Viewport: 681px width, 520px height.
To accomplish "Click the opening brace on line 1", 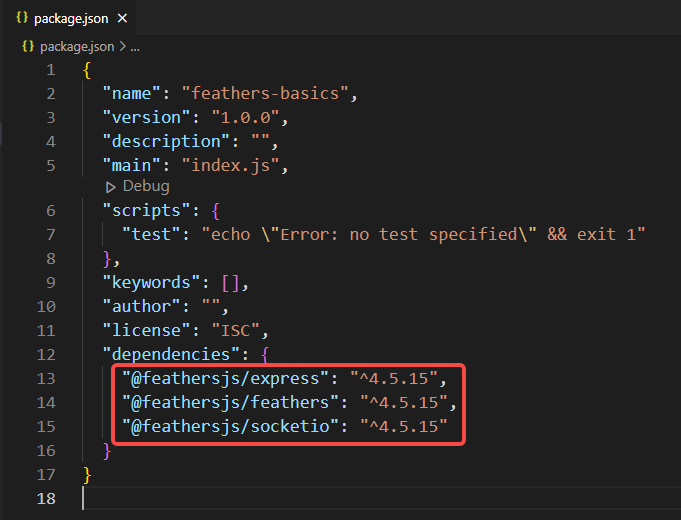I will click(87, 70).
